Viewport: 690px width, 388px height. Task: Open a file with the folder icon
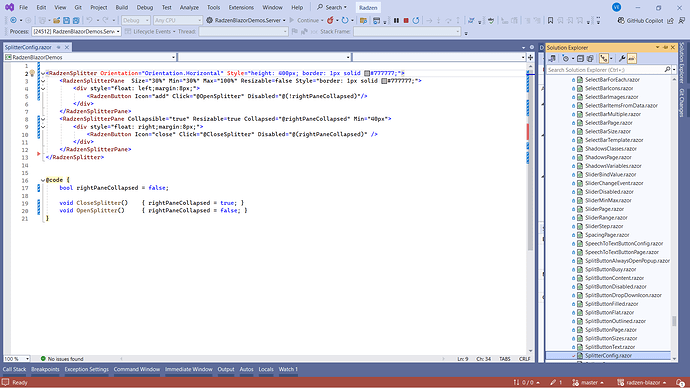point(56,20)
